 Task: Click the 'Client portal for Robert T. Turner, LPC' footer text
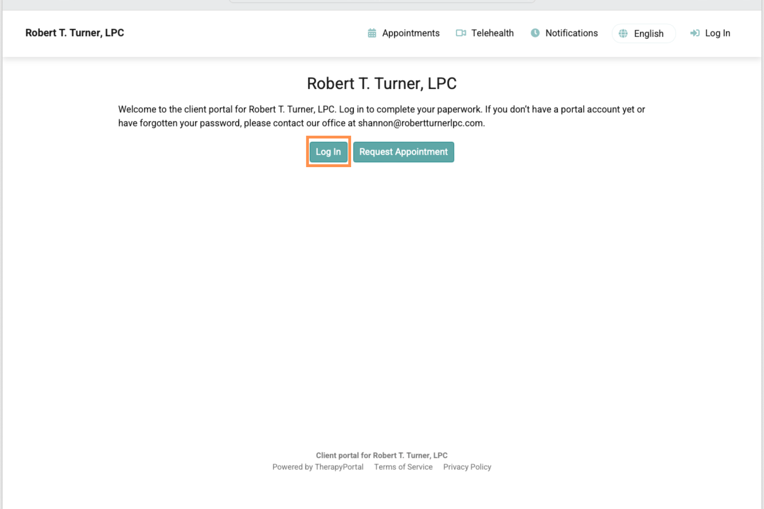tap(382, 455)
